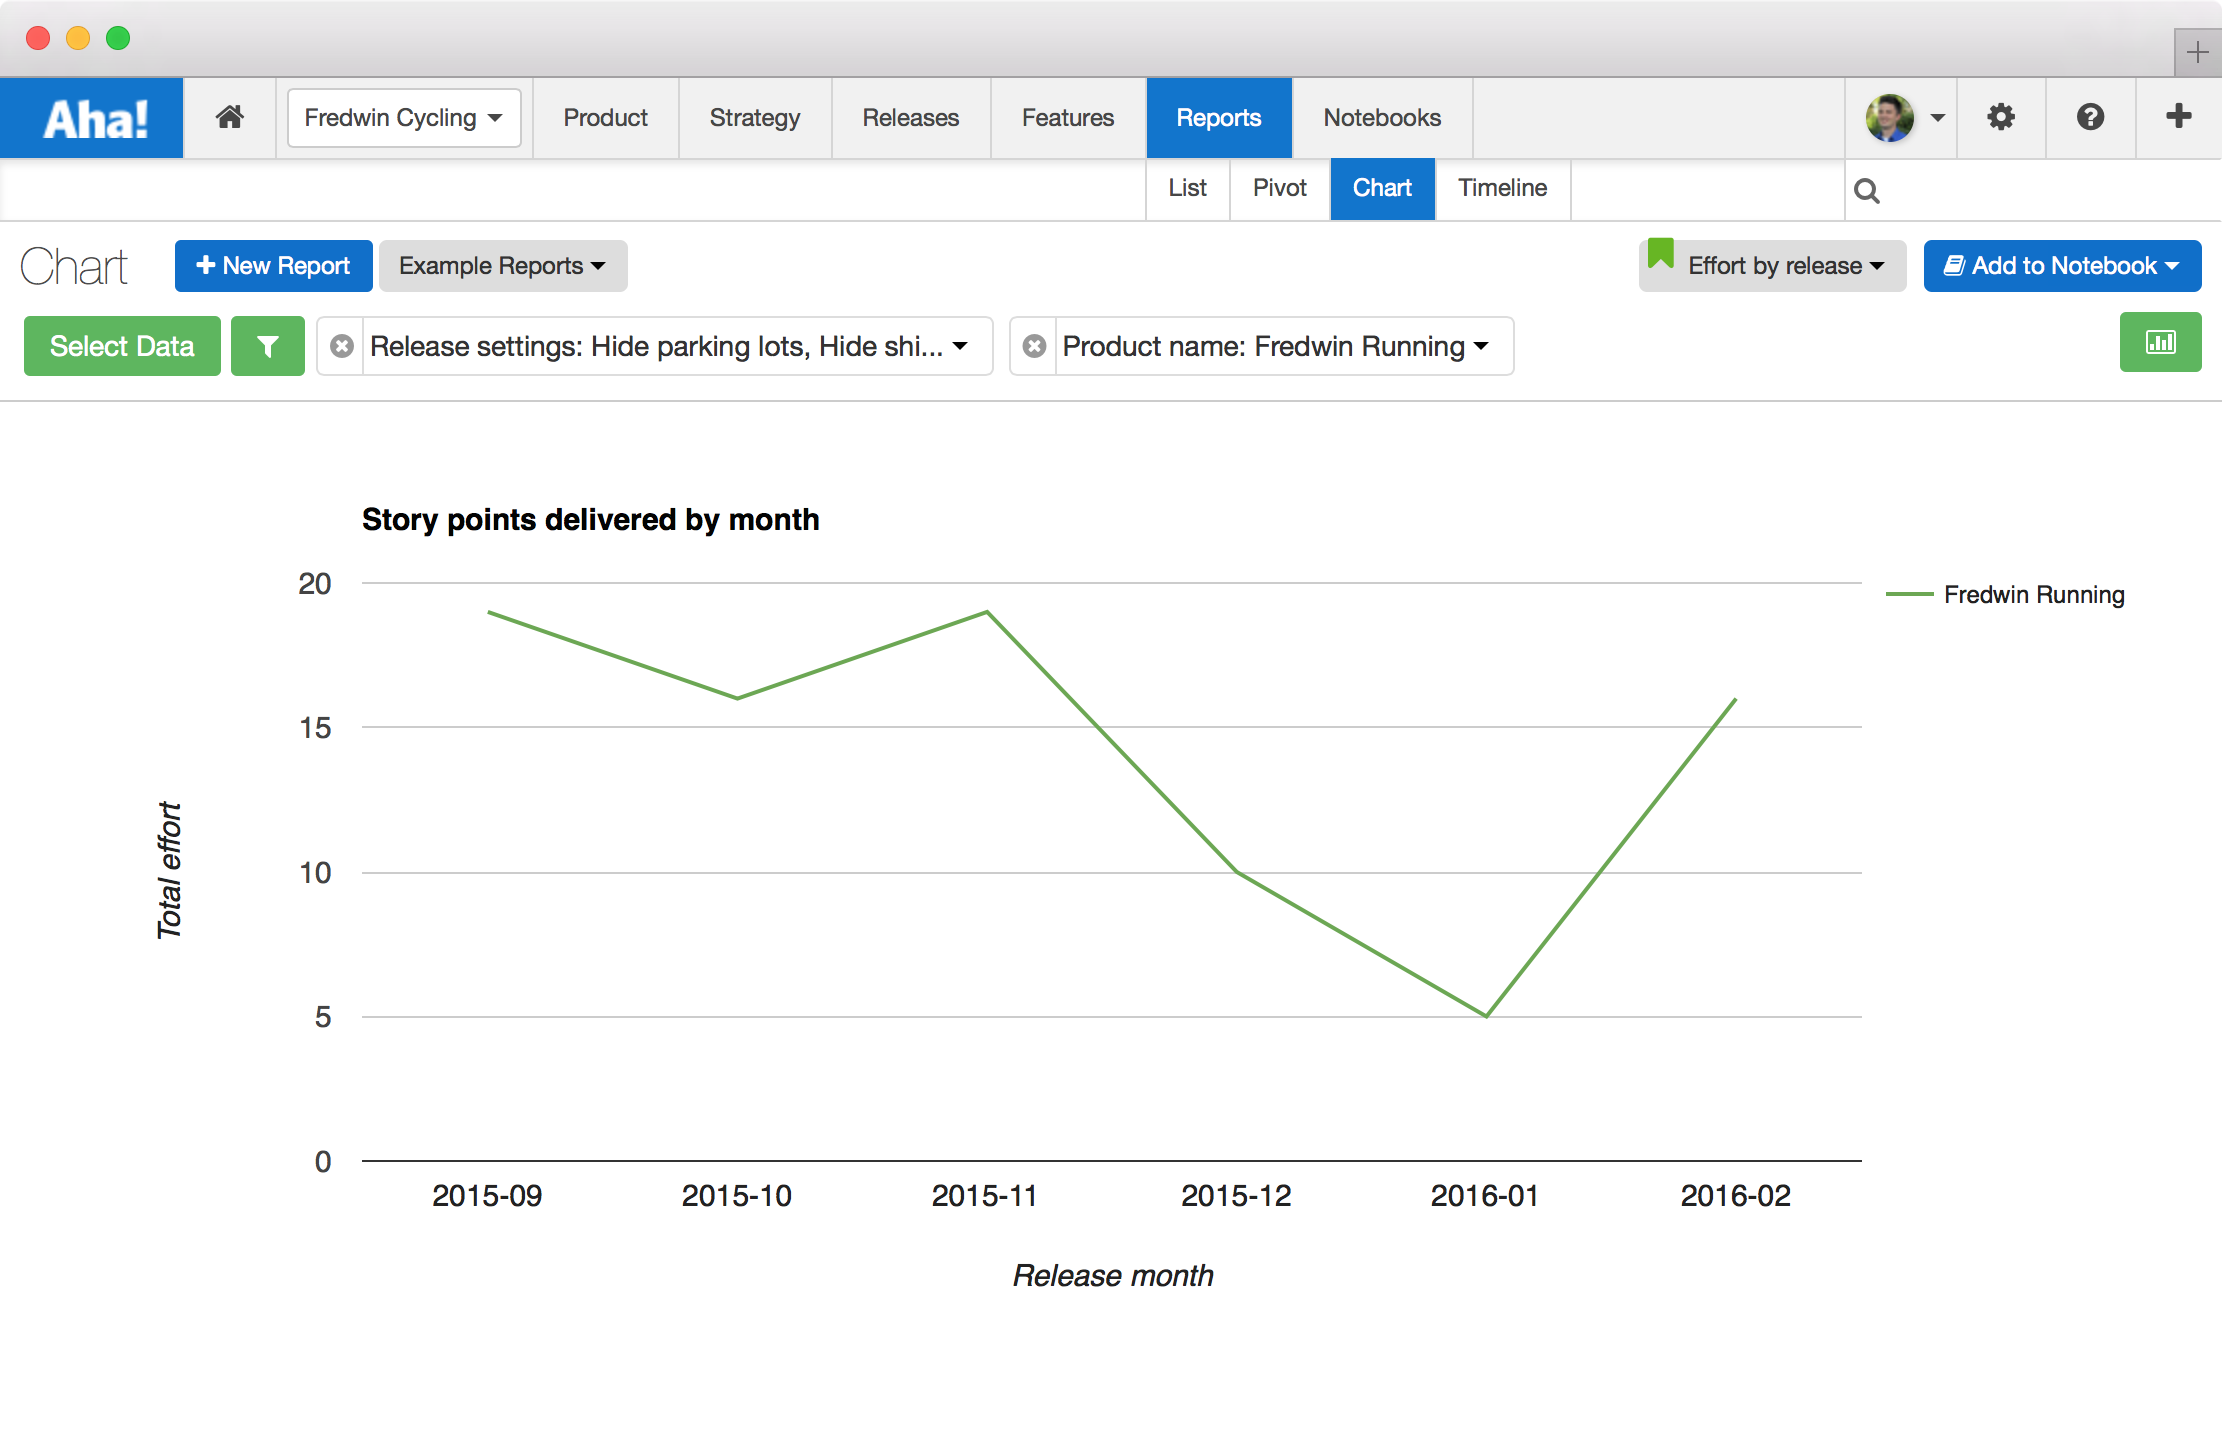Toggle Fredwin Running series in legend
The width and height of the screenshot is (2222, 1438).
[x=2033, y=595]
